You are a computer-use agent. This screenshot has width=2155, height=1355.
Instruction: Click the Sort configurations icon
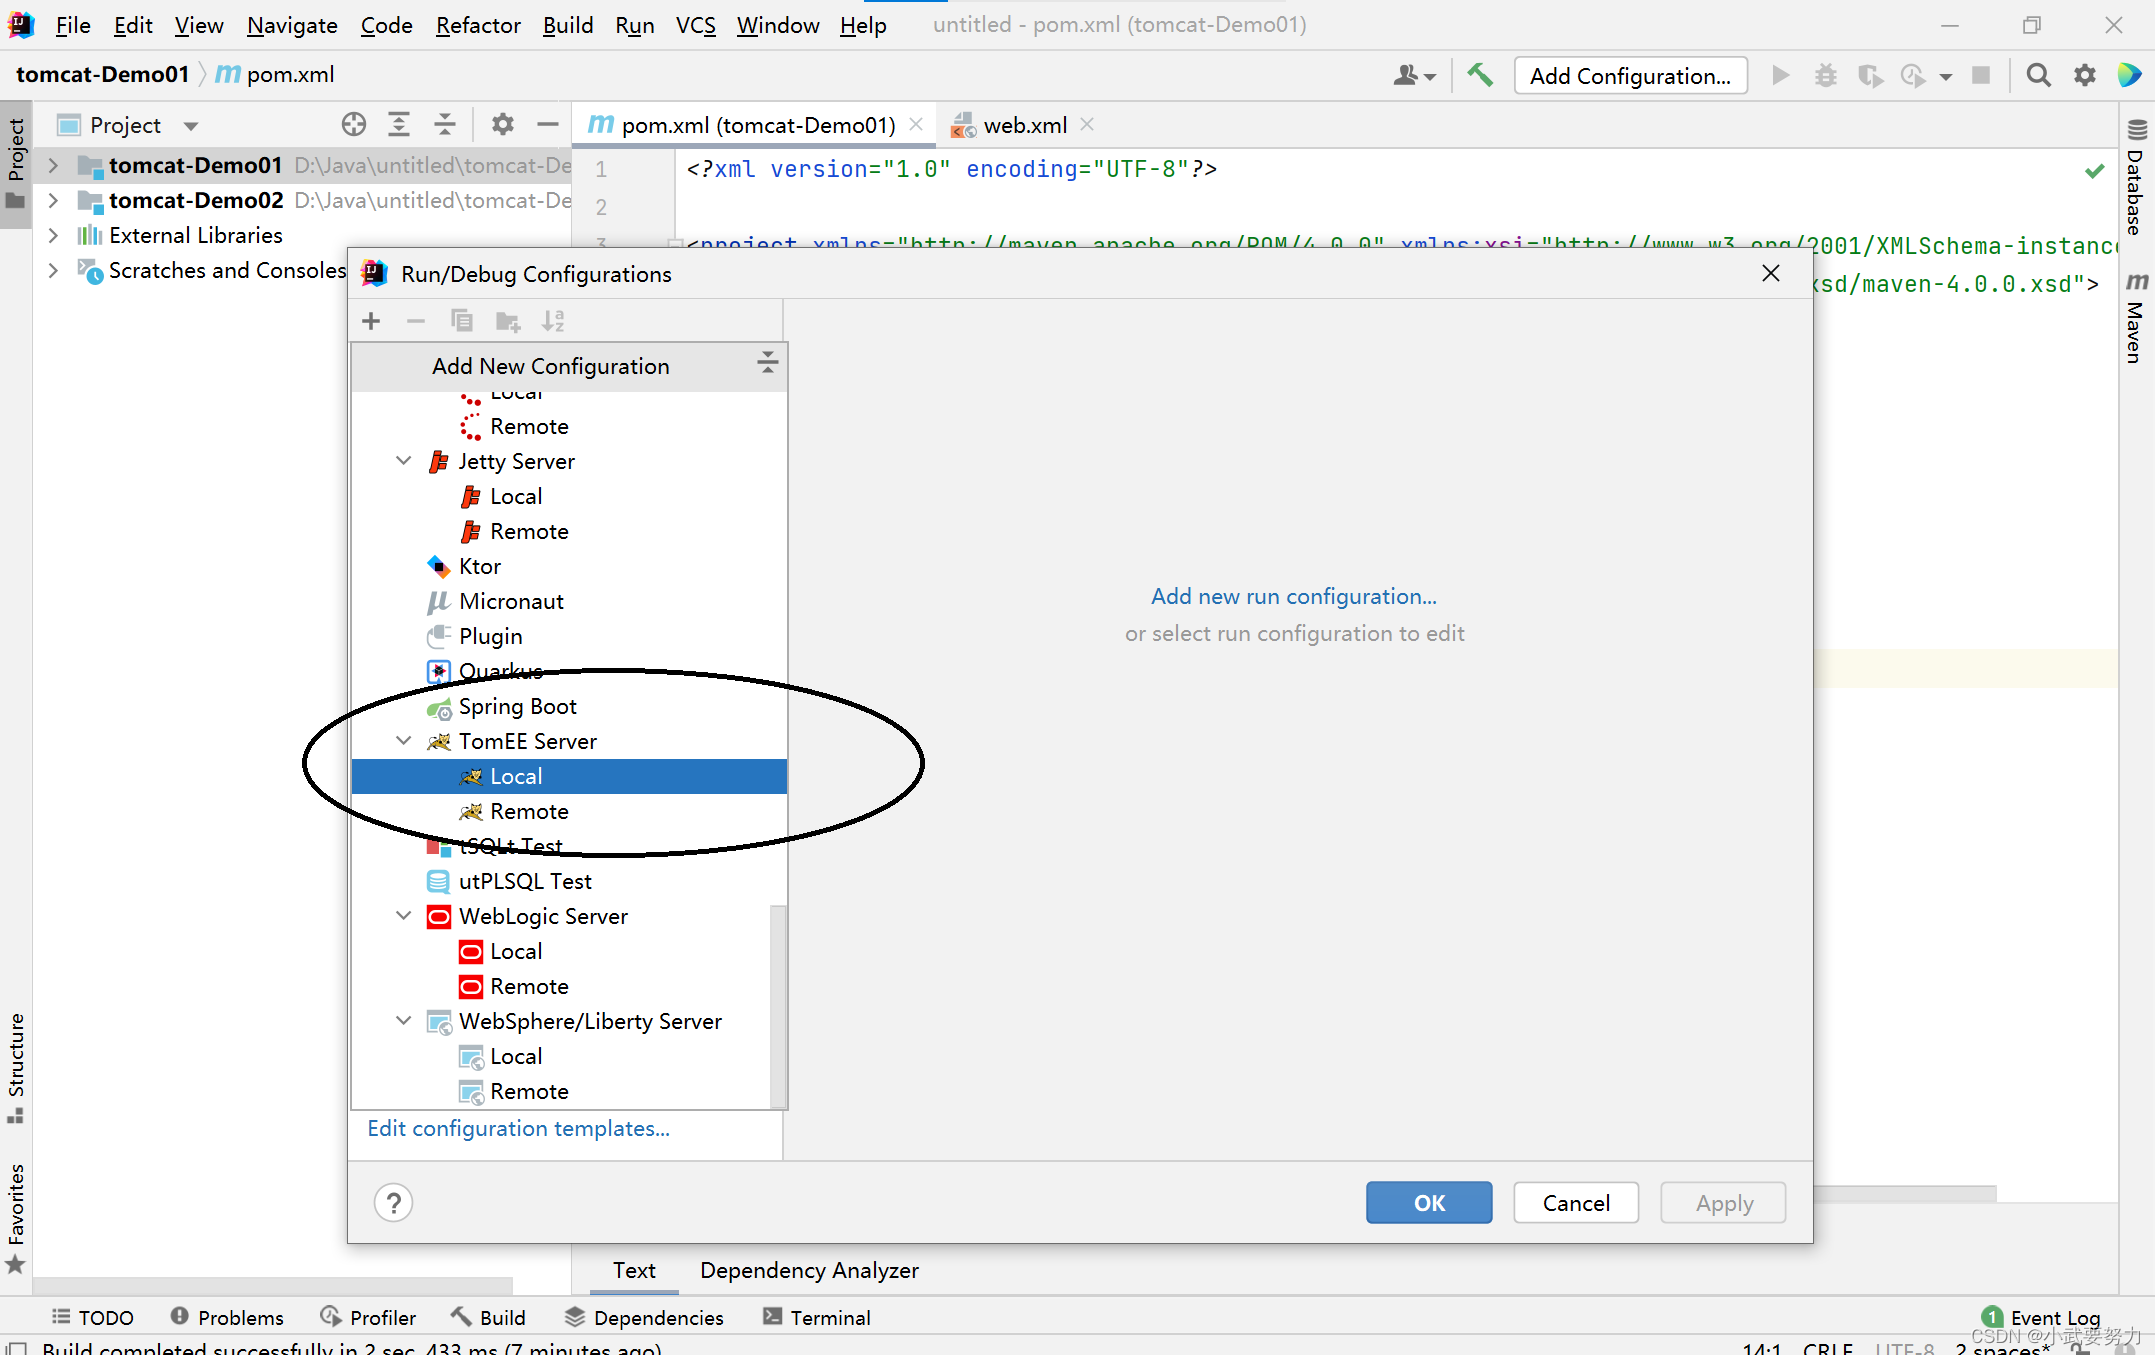[553, 321]
